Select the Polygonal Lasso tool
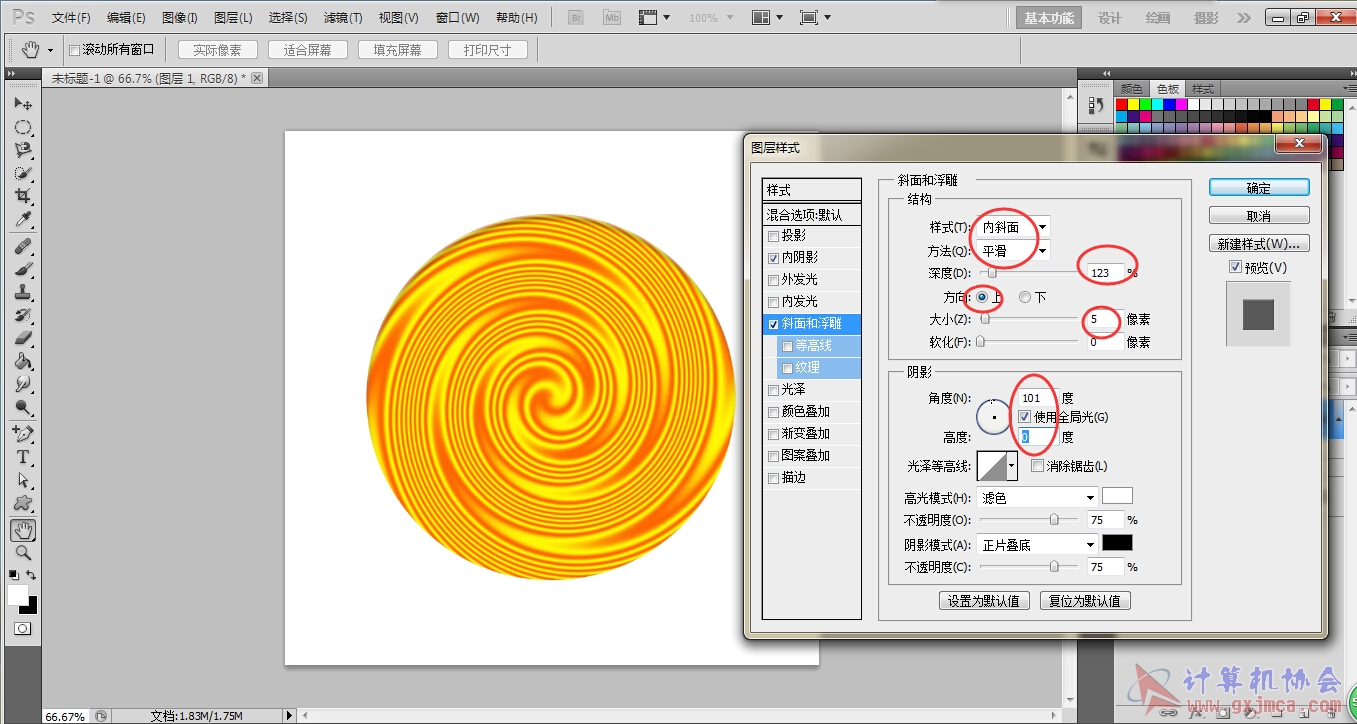1357x724 pixels. click(x=23, y=150)
